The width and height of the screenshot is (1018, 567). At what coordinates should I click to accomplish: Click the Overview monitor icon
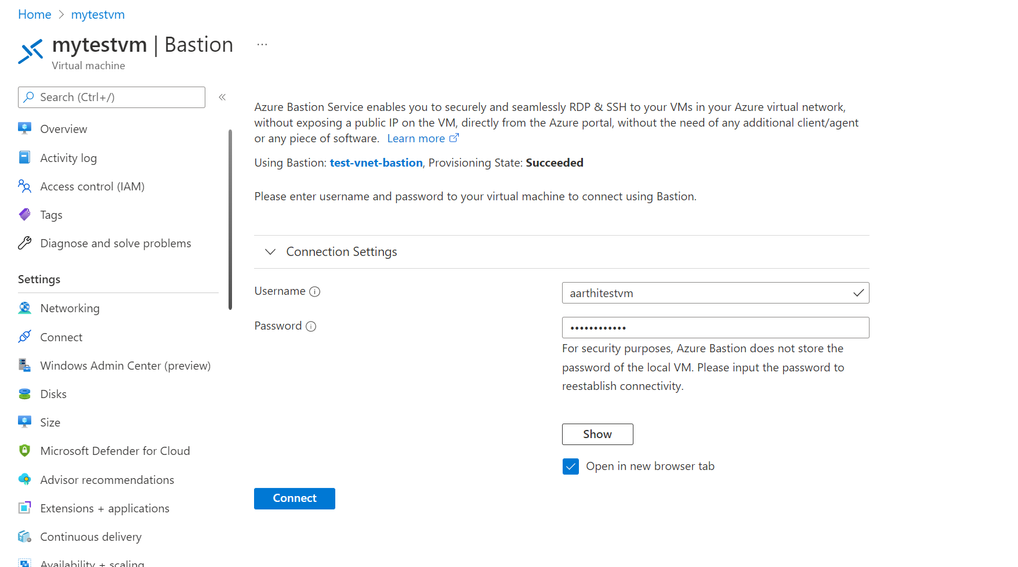(25, 128)
